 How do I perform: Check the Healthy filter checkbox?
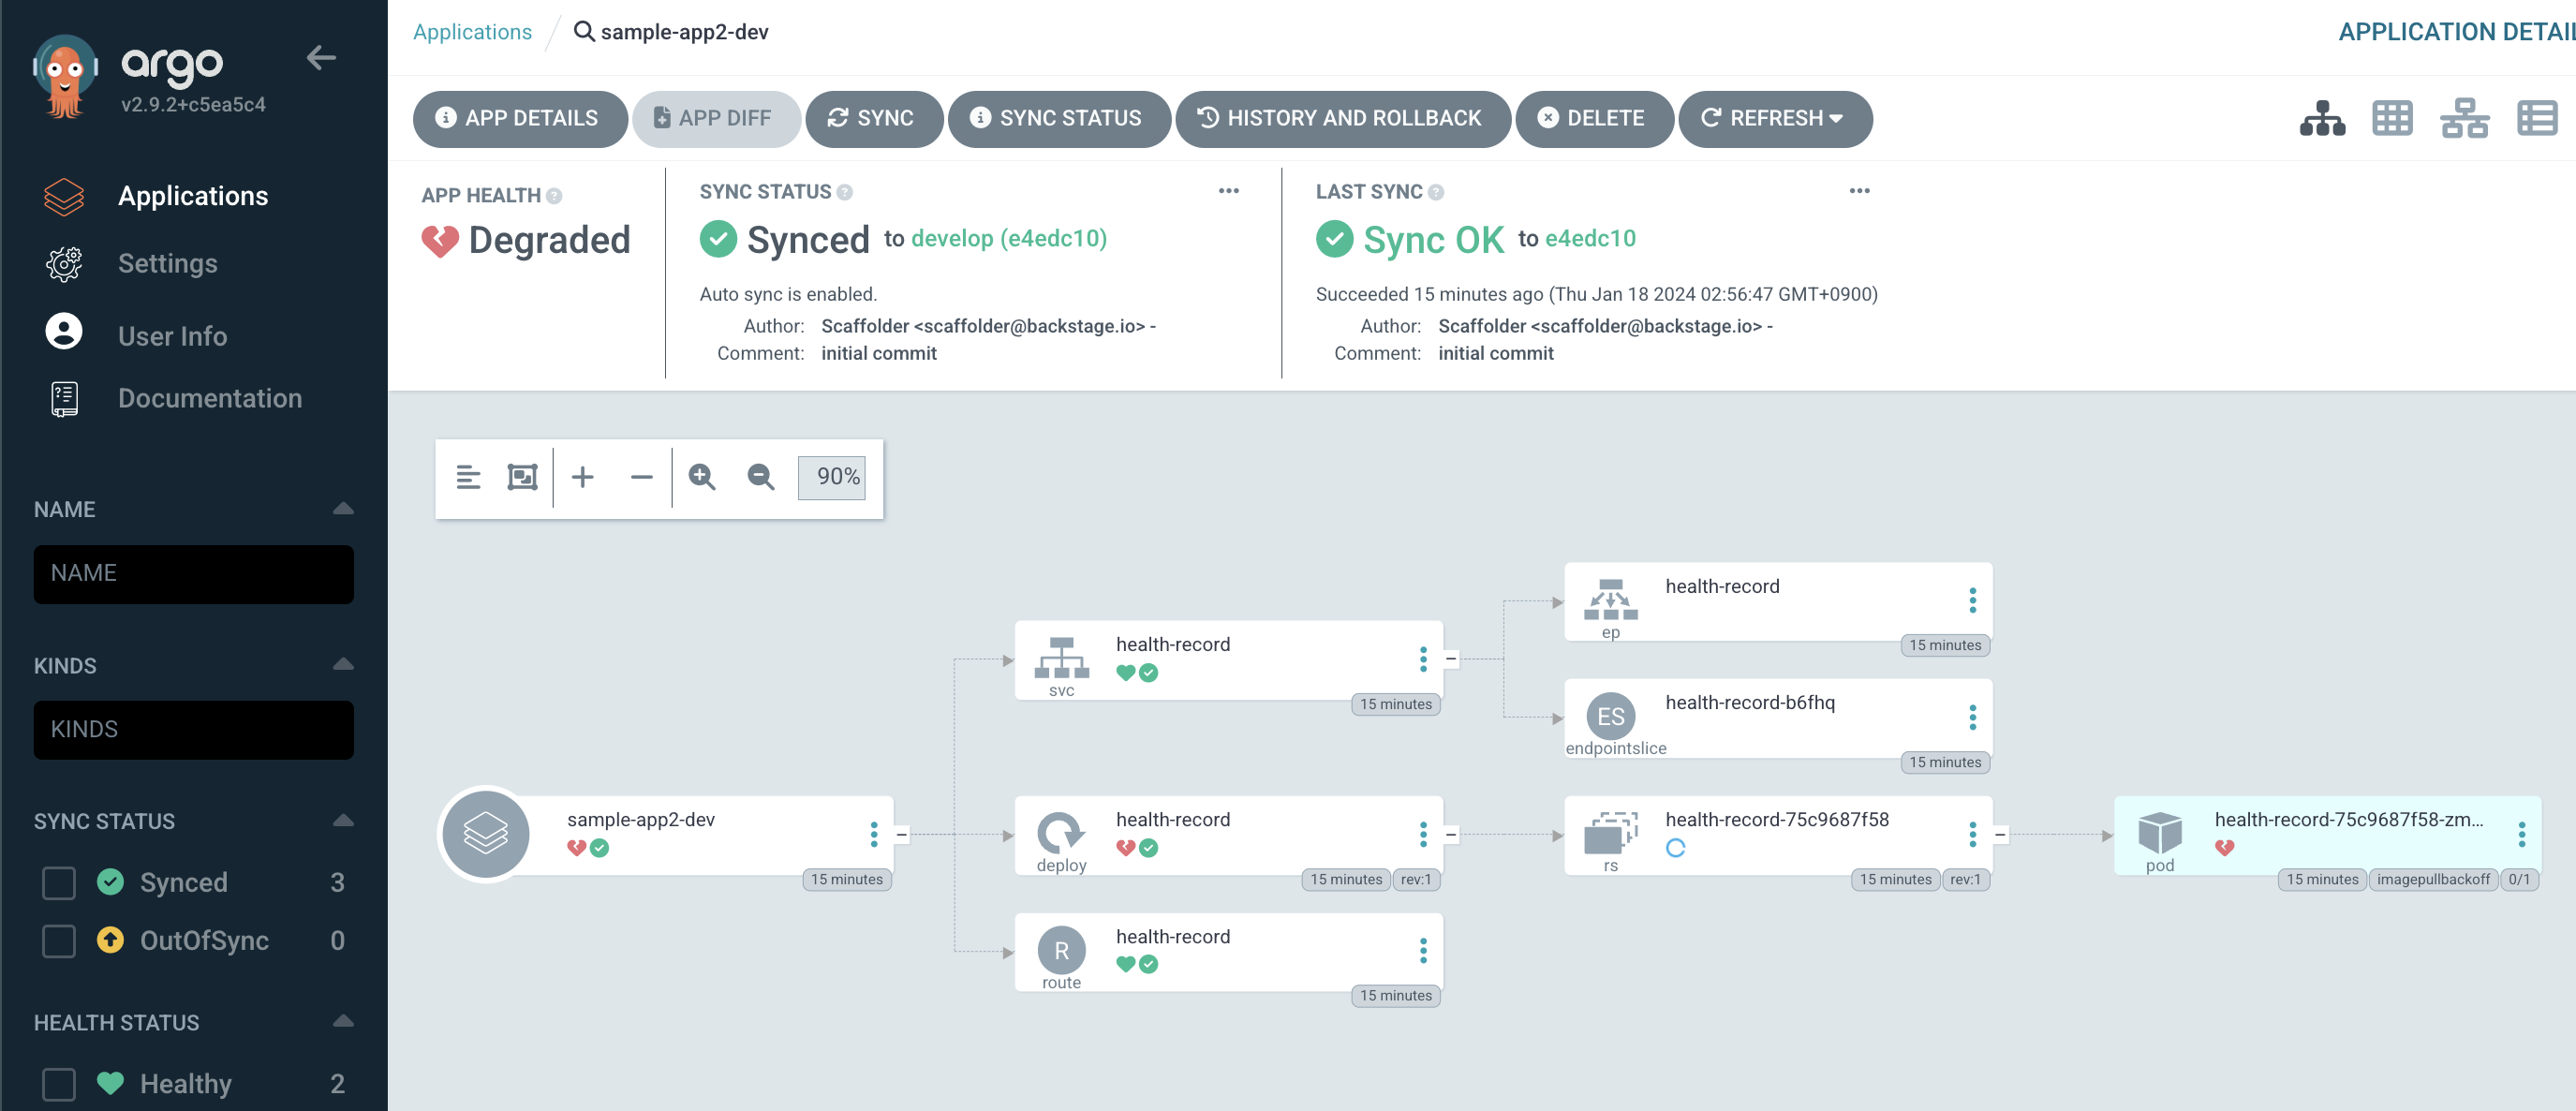click(x=59, y=1083)
